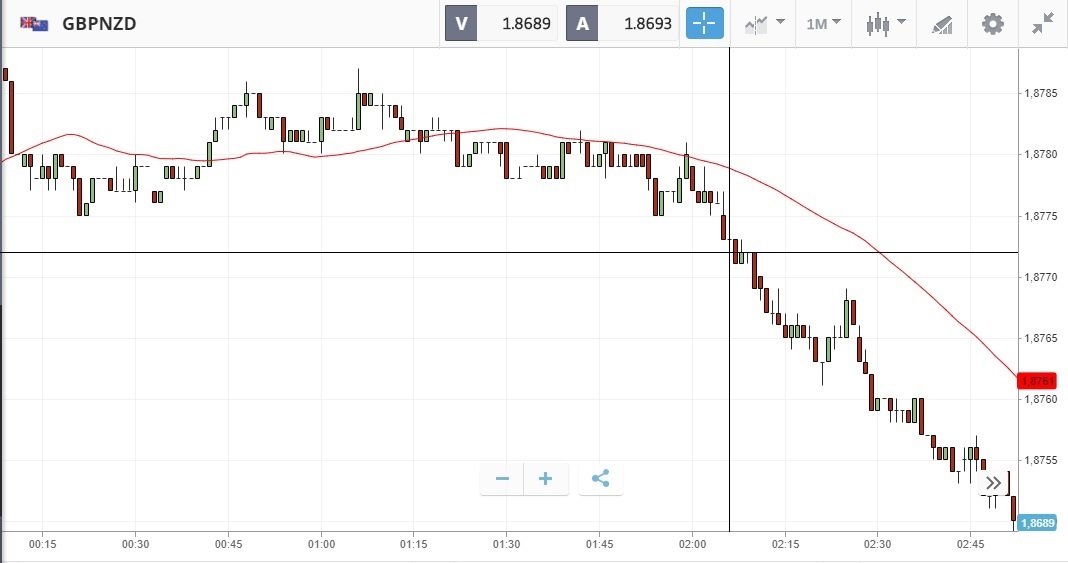Open the indicators and studies dropdown
This screenshot has width=1068, height=563.
pos(763,23)
